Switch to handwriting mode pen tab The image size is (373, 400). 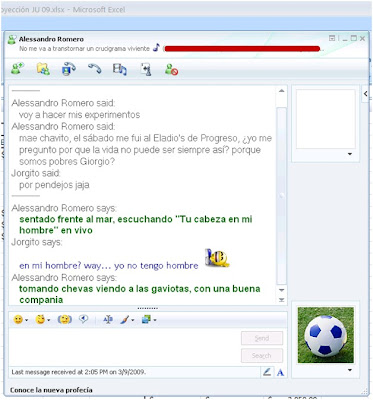coord(267,372)
